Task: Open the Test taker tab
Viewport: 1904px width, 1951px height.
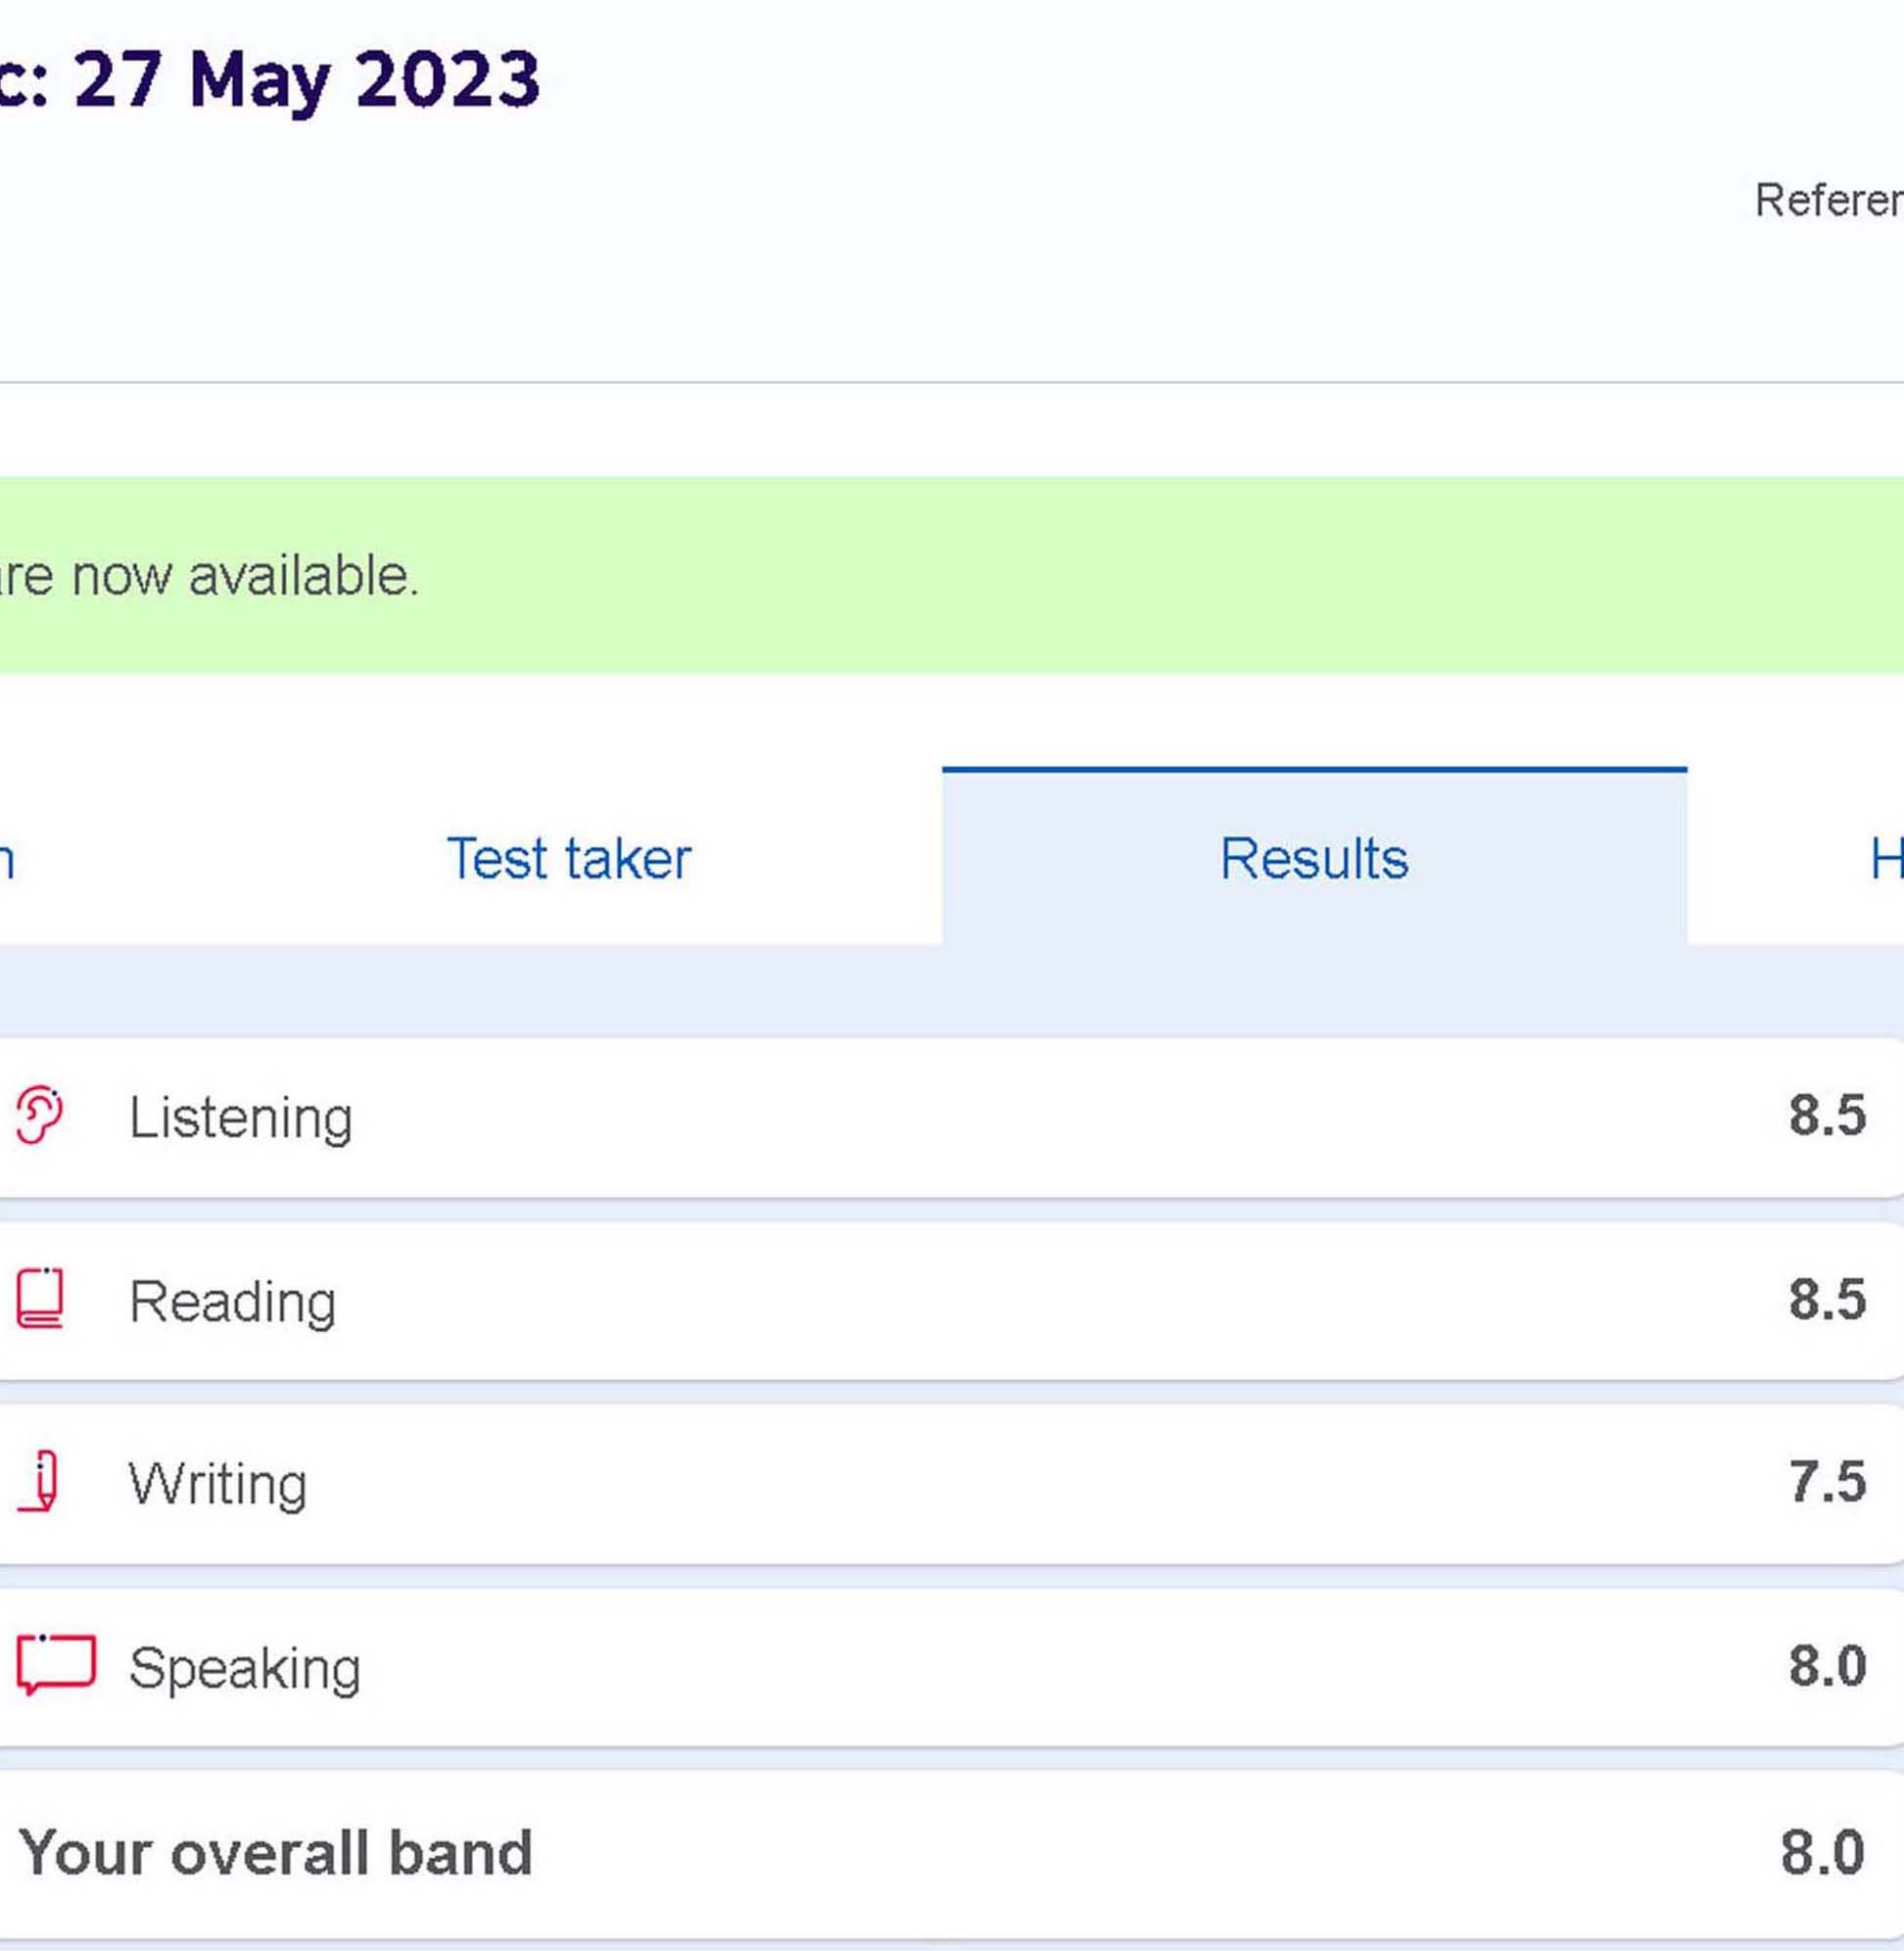Action: [x=568, y=859]
